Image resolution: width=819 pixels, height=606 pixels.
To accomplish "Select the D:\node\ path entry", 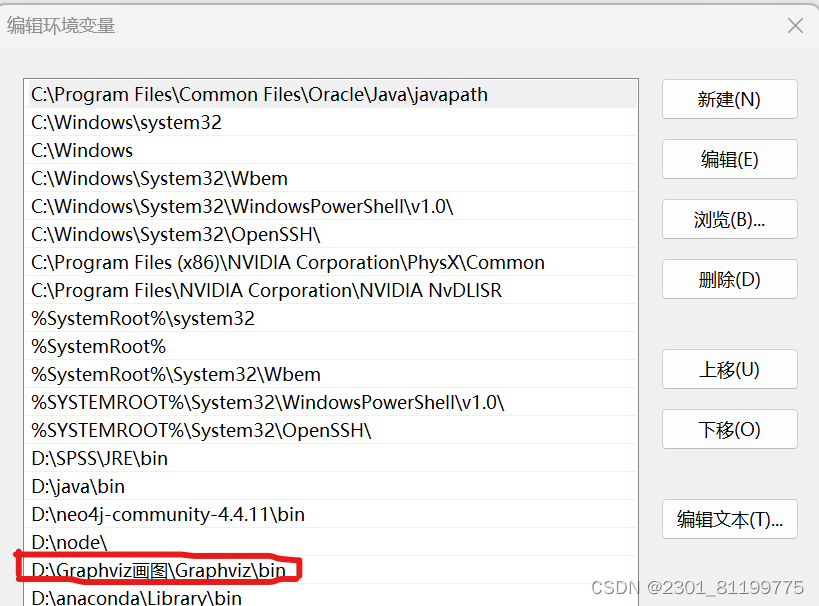I will point(80,541).
